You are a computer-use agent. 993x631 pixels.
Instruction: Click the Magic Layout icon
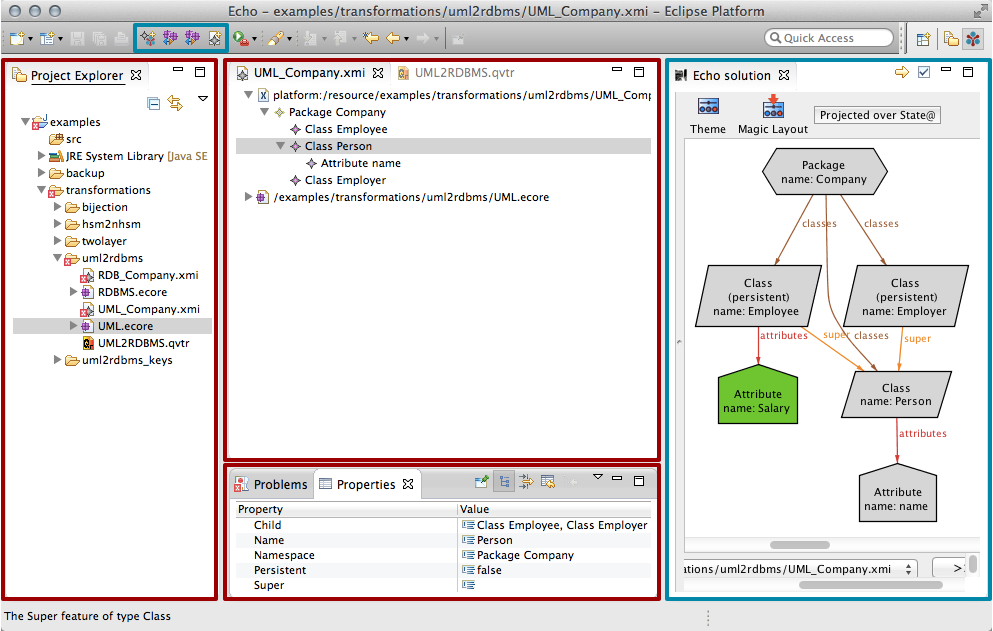point(772,109)
